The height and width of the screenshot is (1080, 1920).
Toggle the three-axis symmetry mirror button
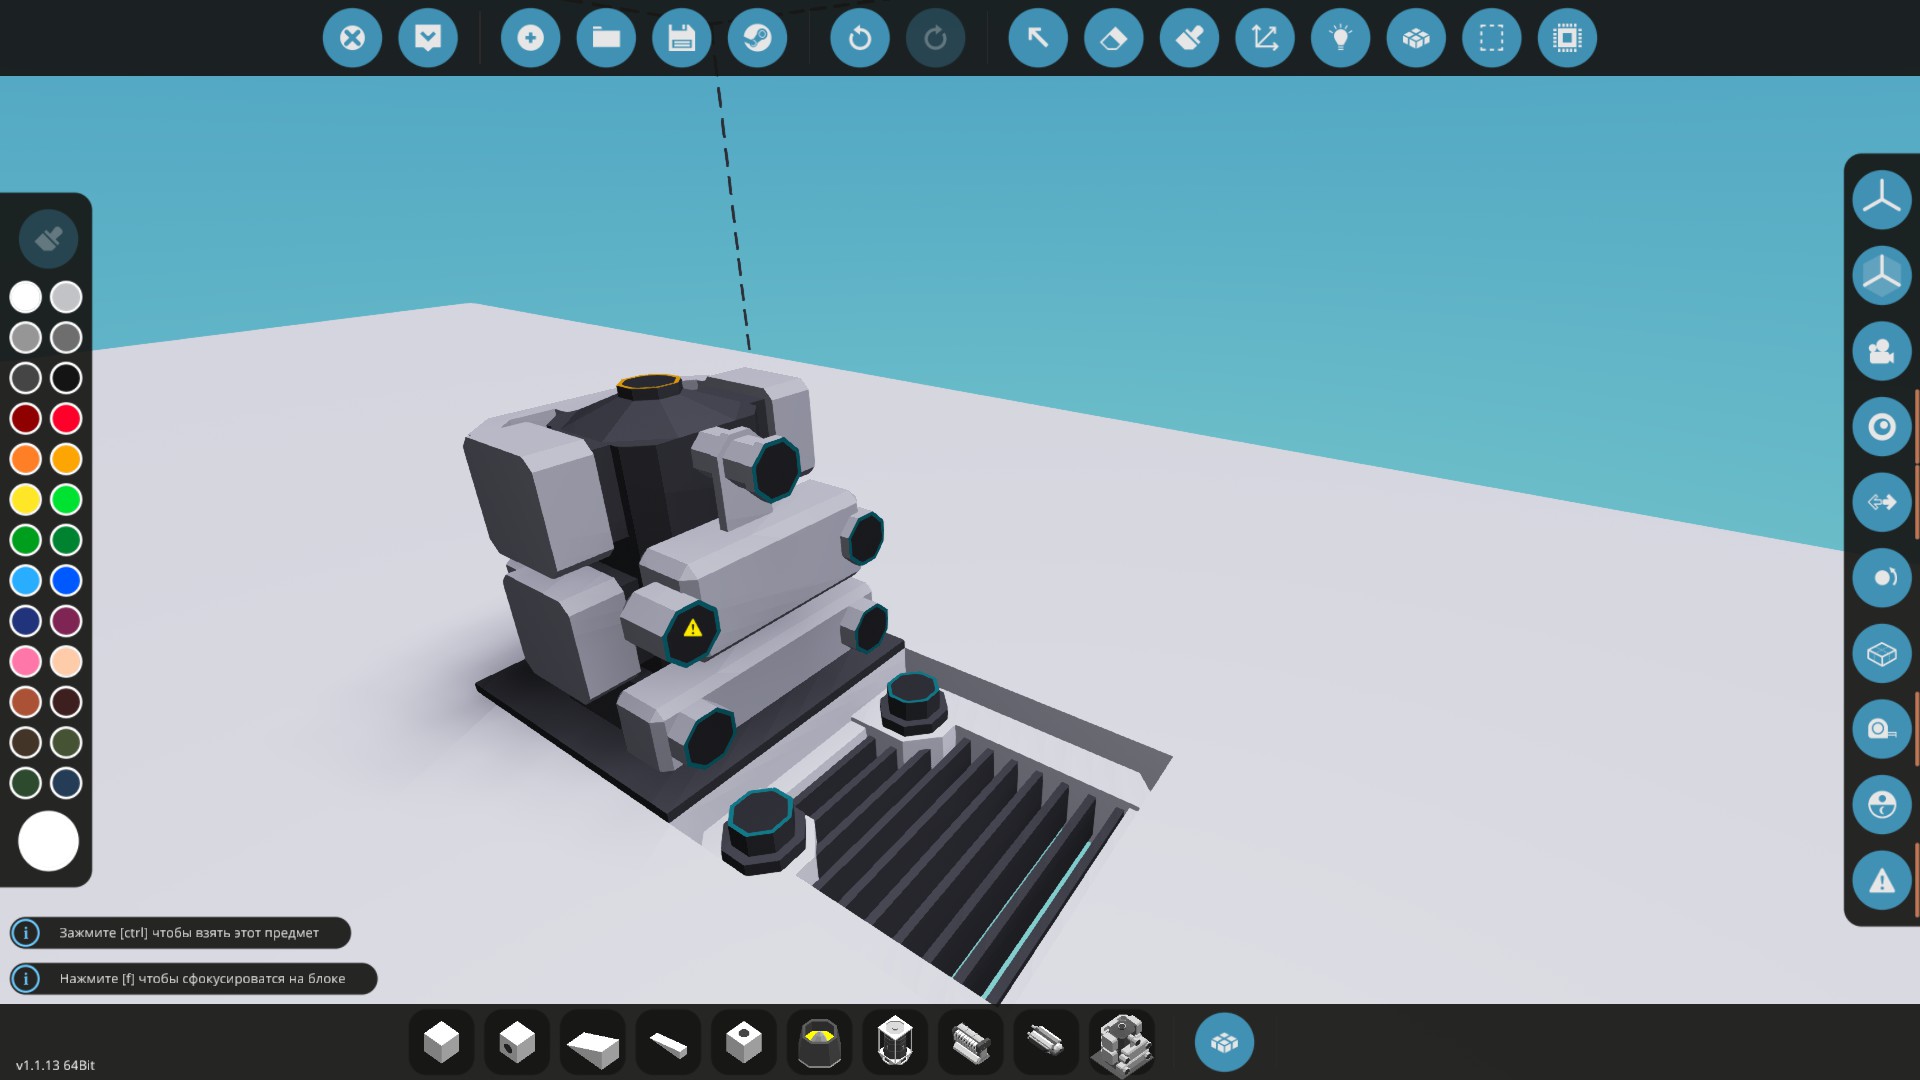[1881, 199]
